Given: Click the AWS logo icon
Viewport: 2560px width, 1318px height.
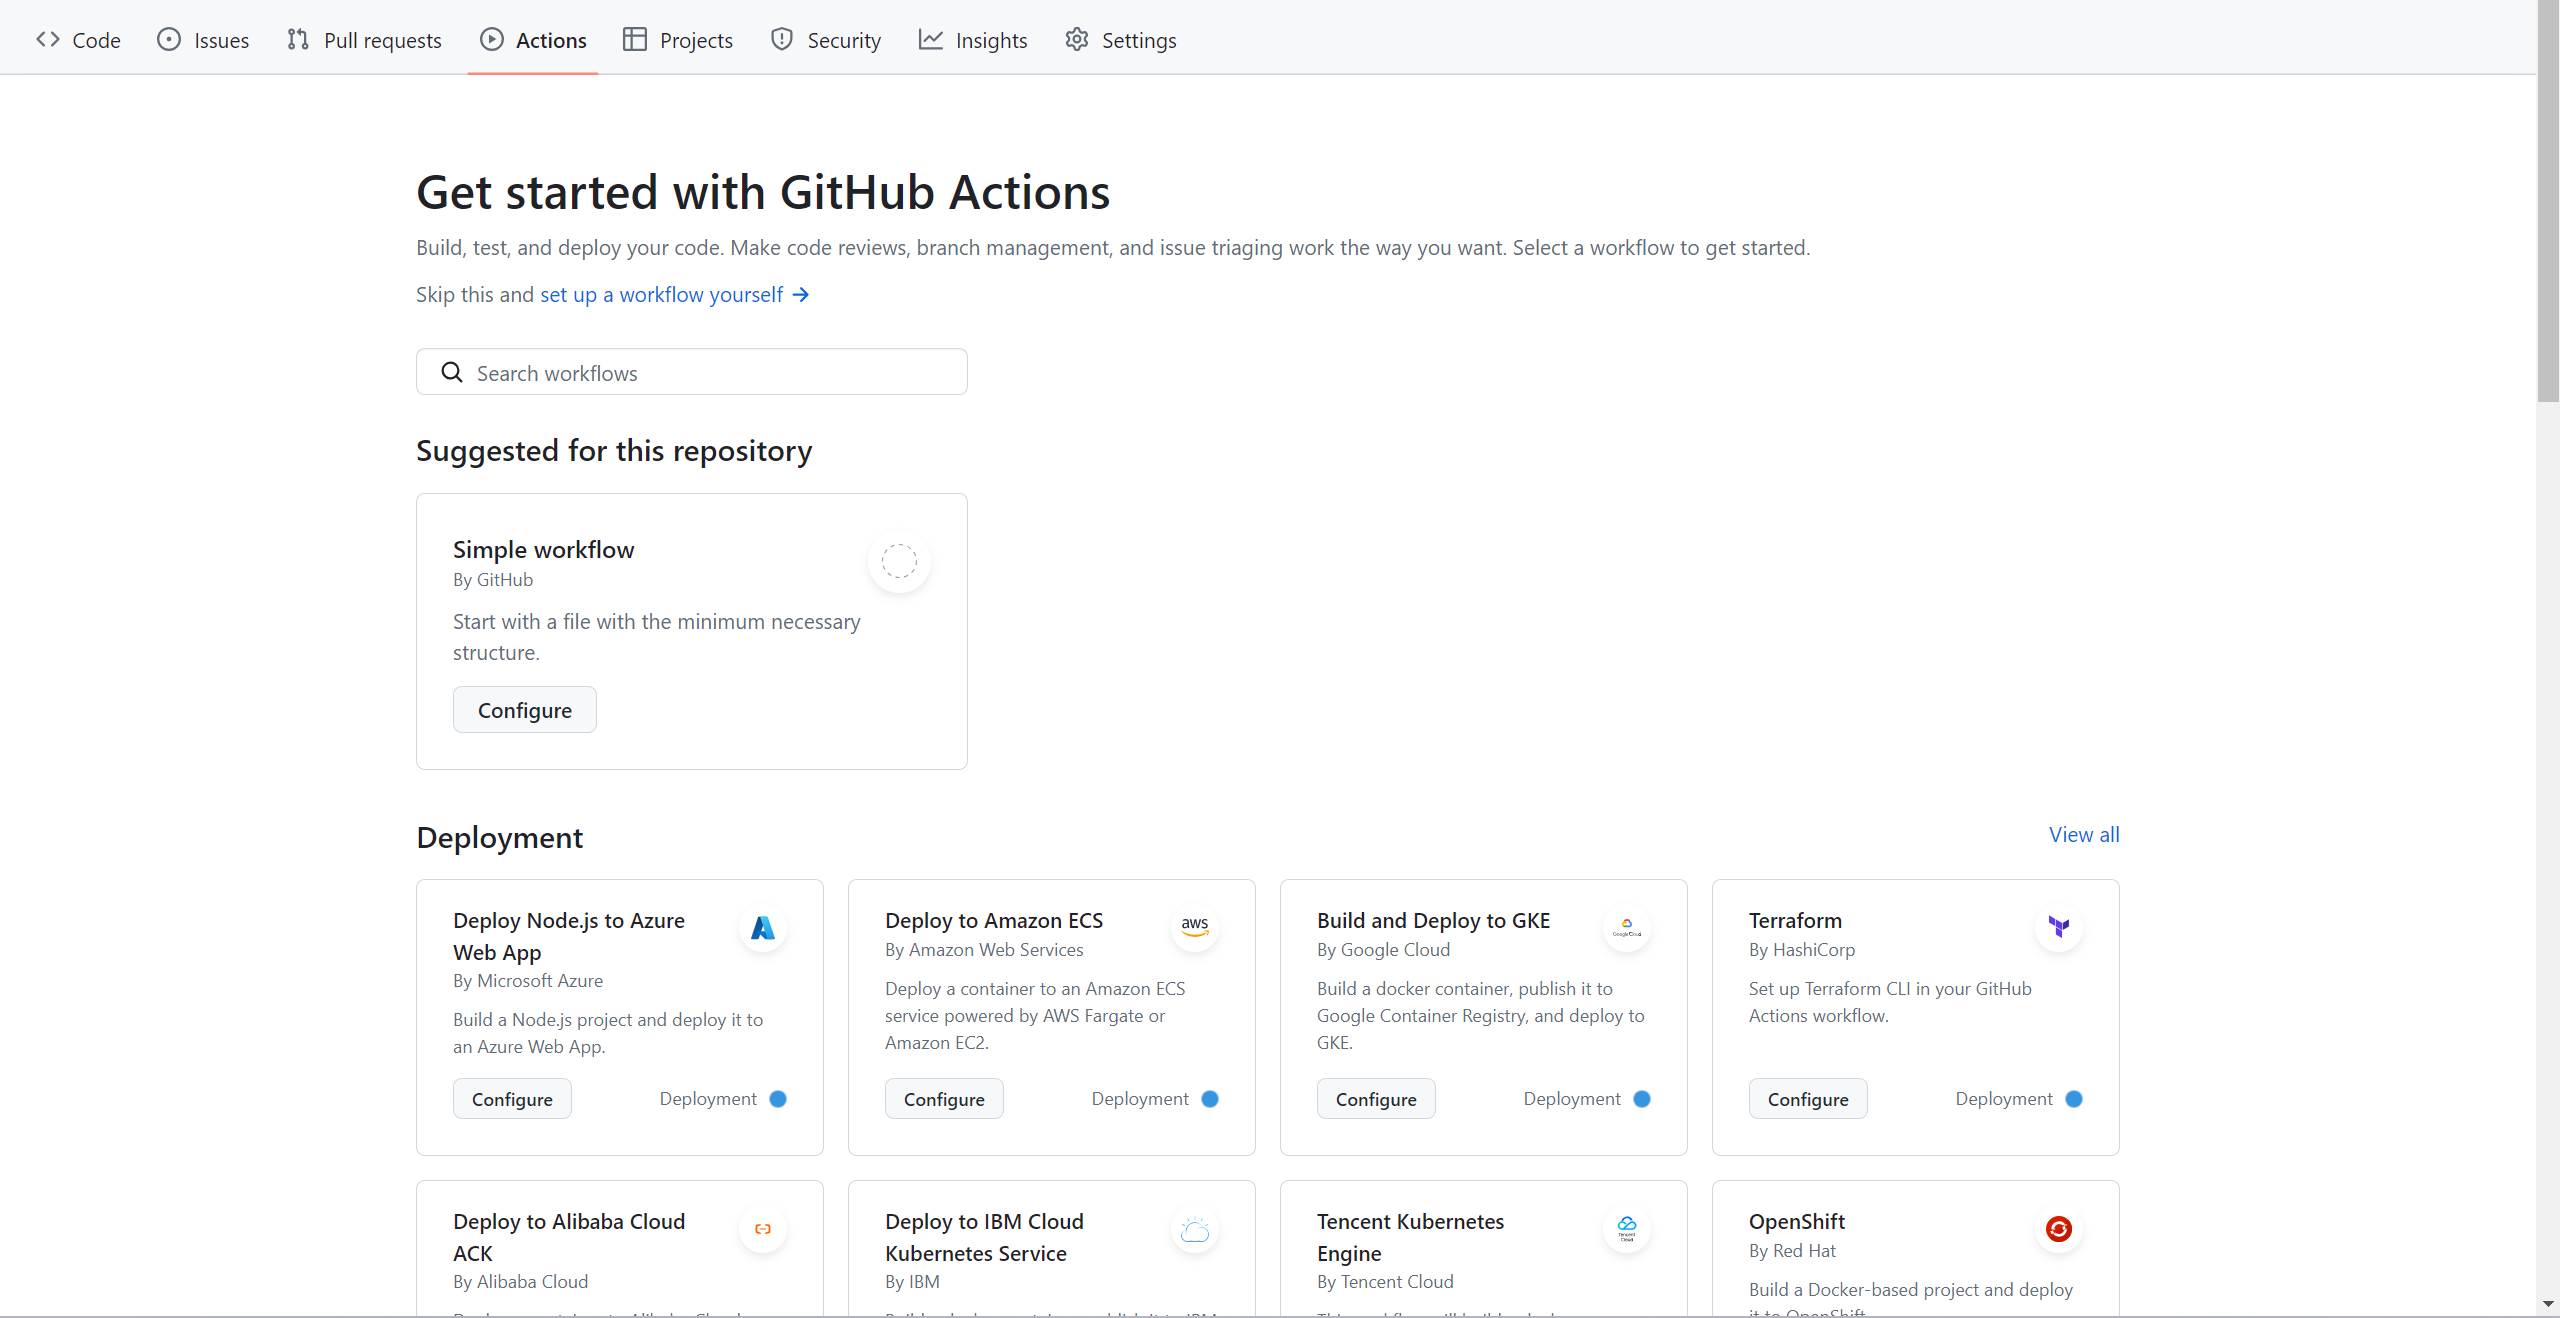Looking at the screenshot, I should [1195, 928].
